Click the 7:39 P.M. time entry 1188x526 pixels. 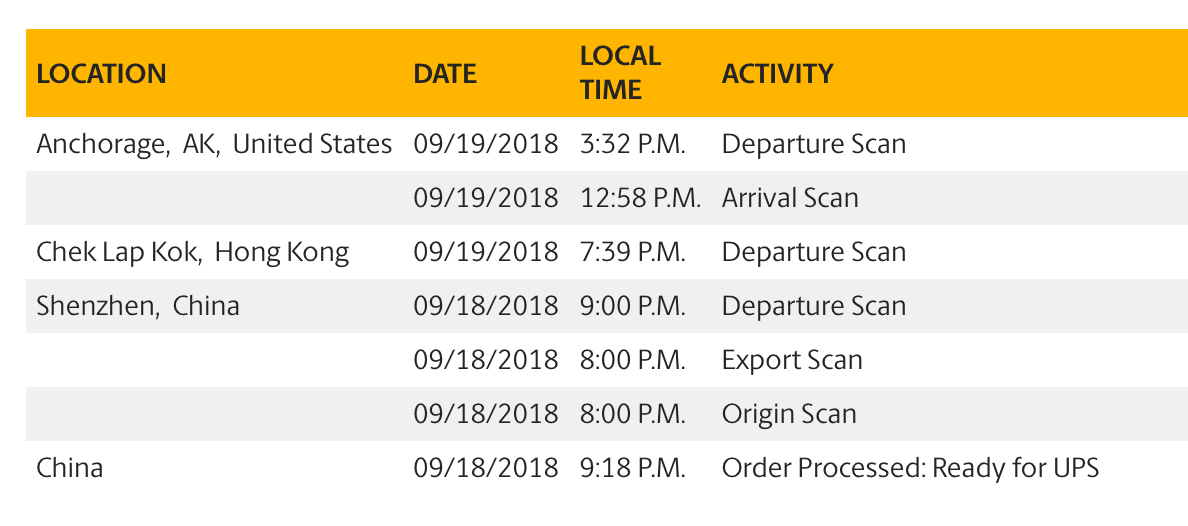coord(633,252)
